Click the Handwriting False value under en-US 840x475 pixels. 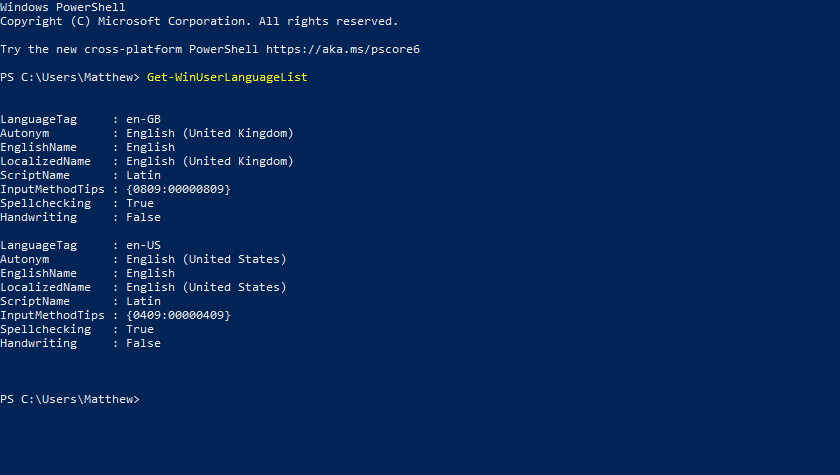pos(143,343)
